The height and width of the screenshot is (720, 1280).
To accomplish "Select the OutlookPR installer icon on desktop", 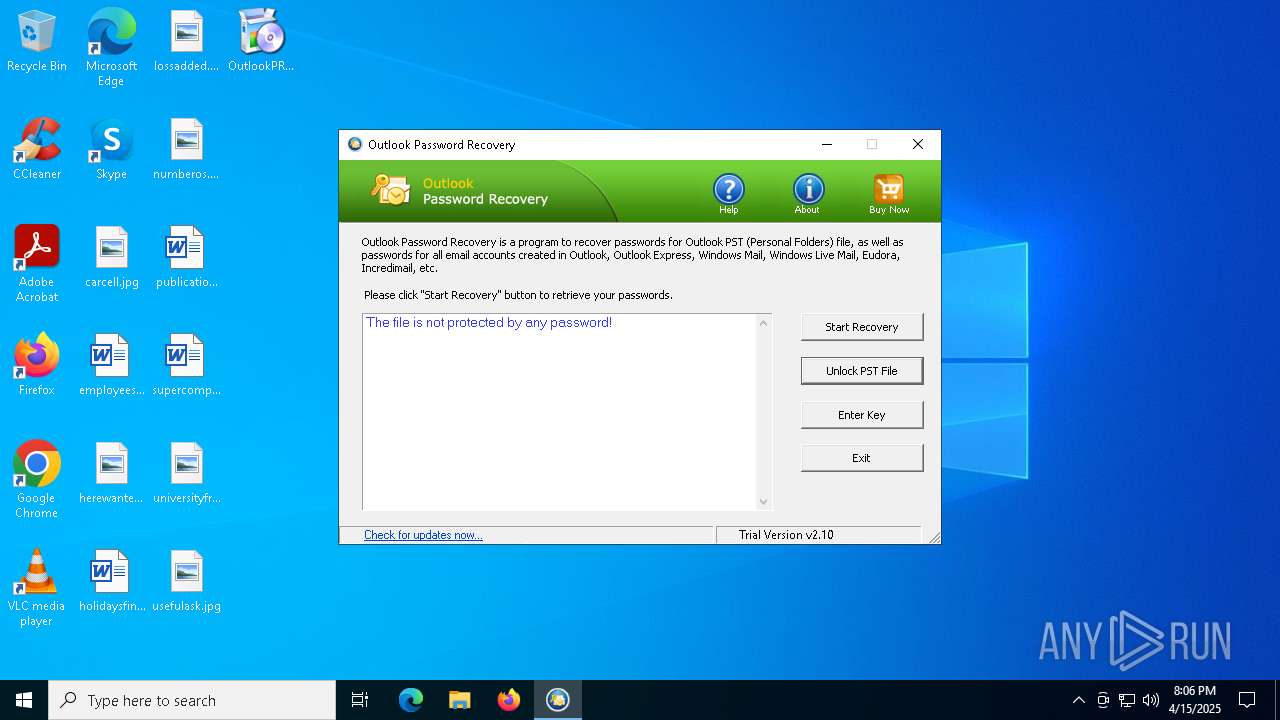I will coord(261,42).
